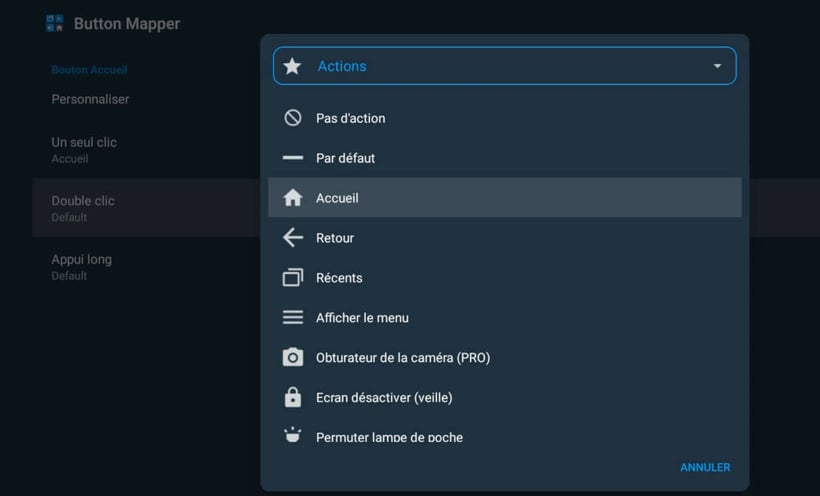
Task: Click the dash icon beside Par défaut
Action: click(293, 157)
